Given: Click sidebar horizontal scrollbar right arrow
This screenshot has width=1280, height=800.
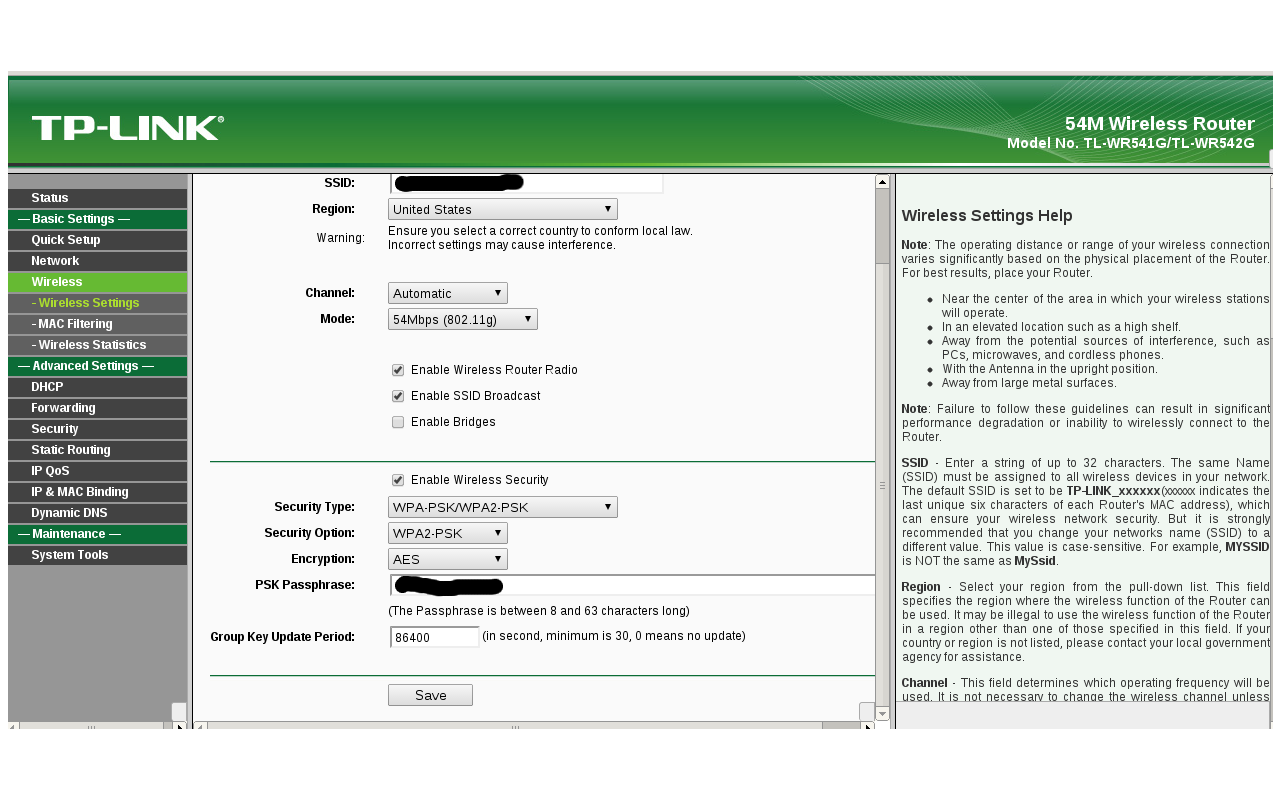Looking at the screenshot, I should (180, 727).
